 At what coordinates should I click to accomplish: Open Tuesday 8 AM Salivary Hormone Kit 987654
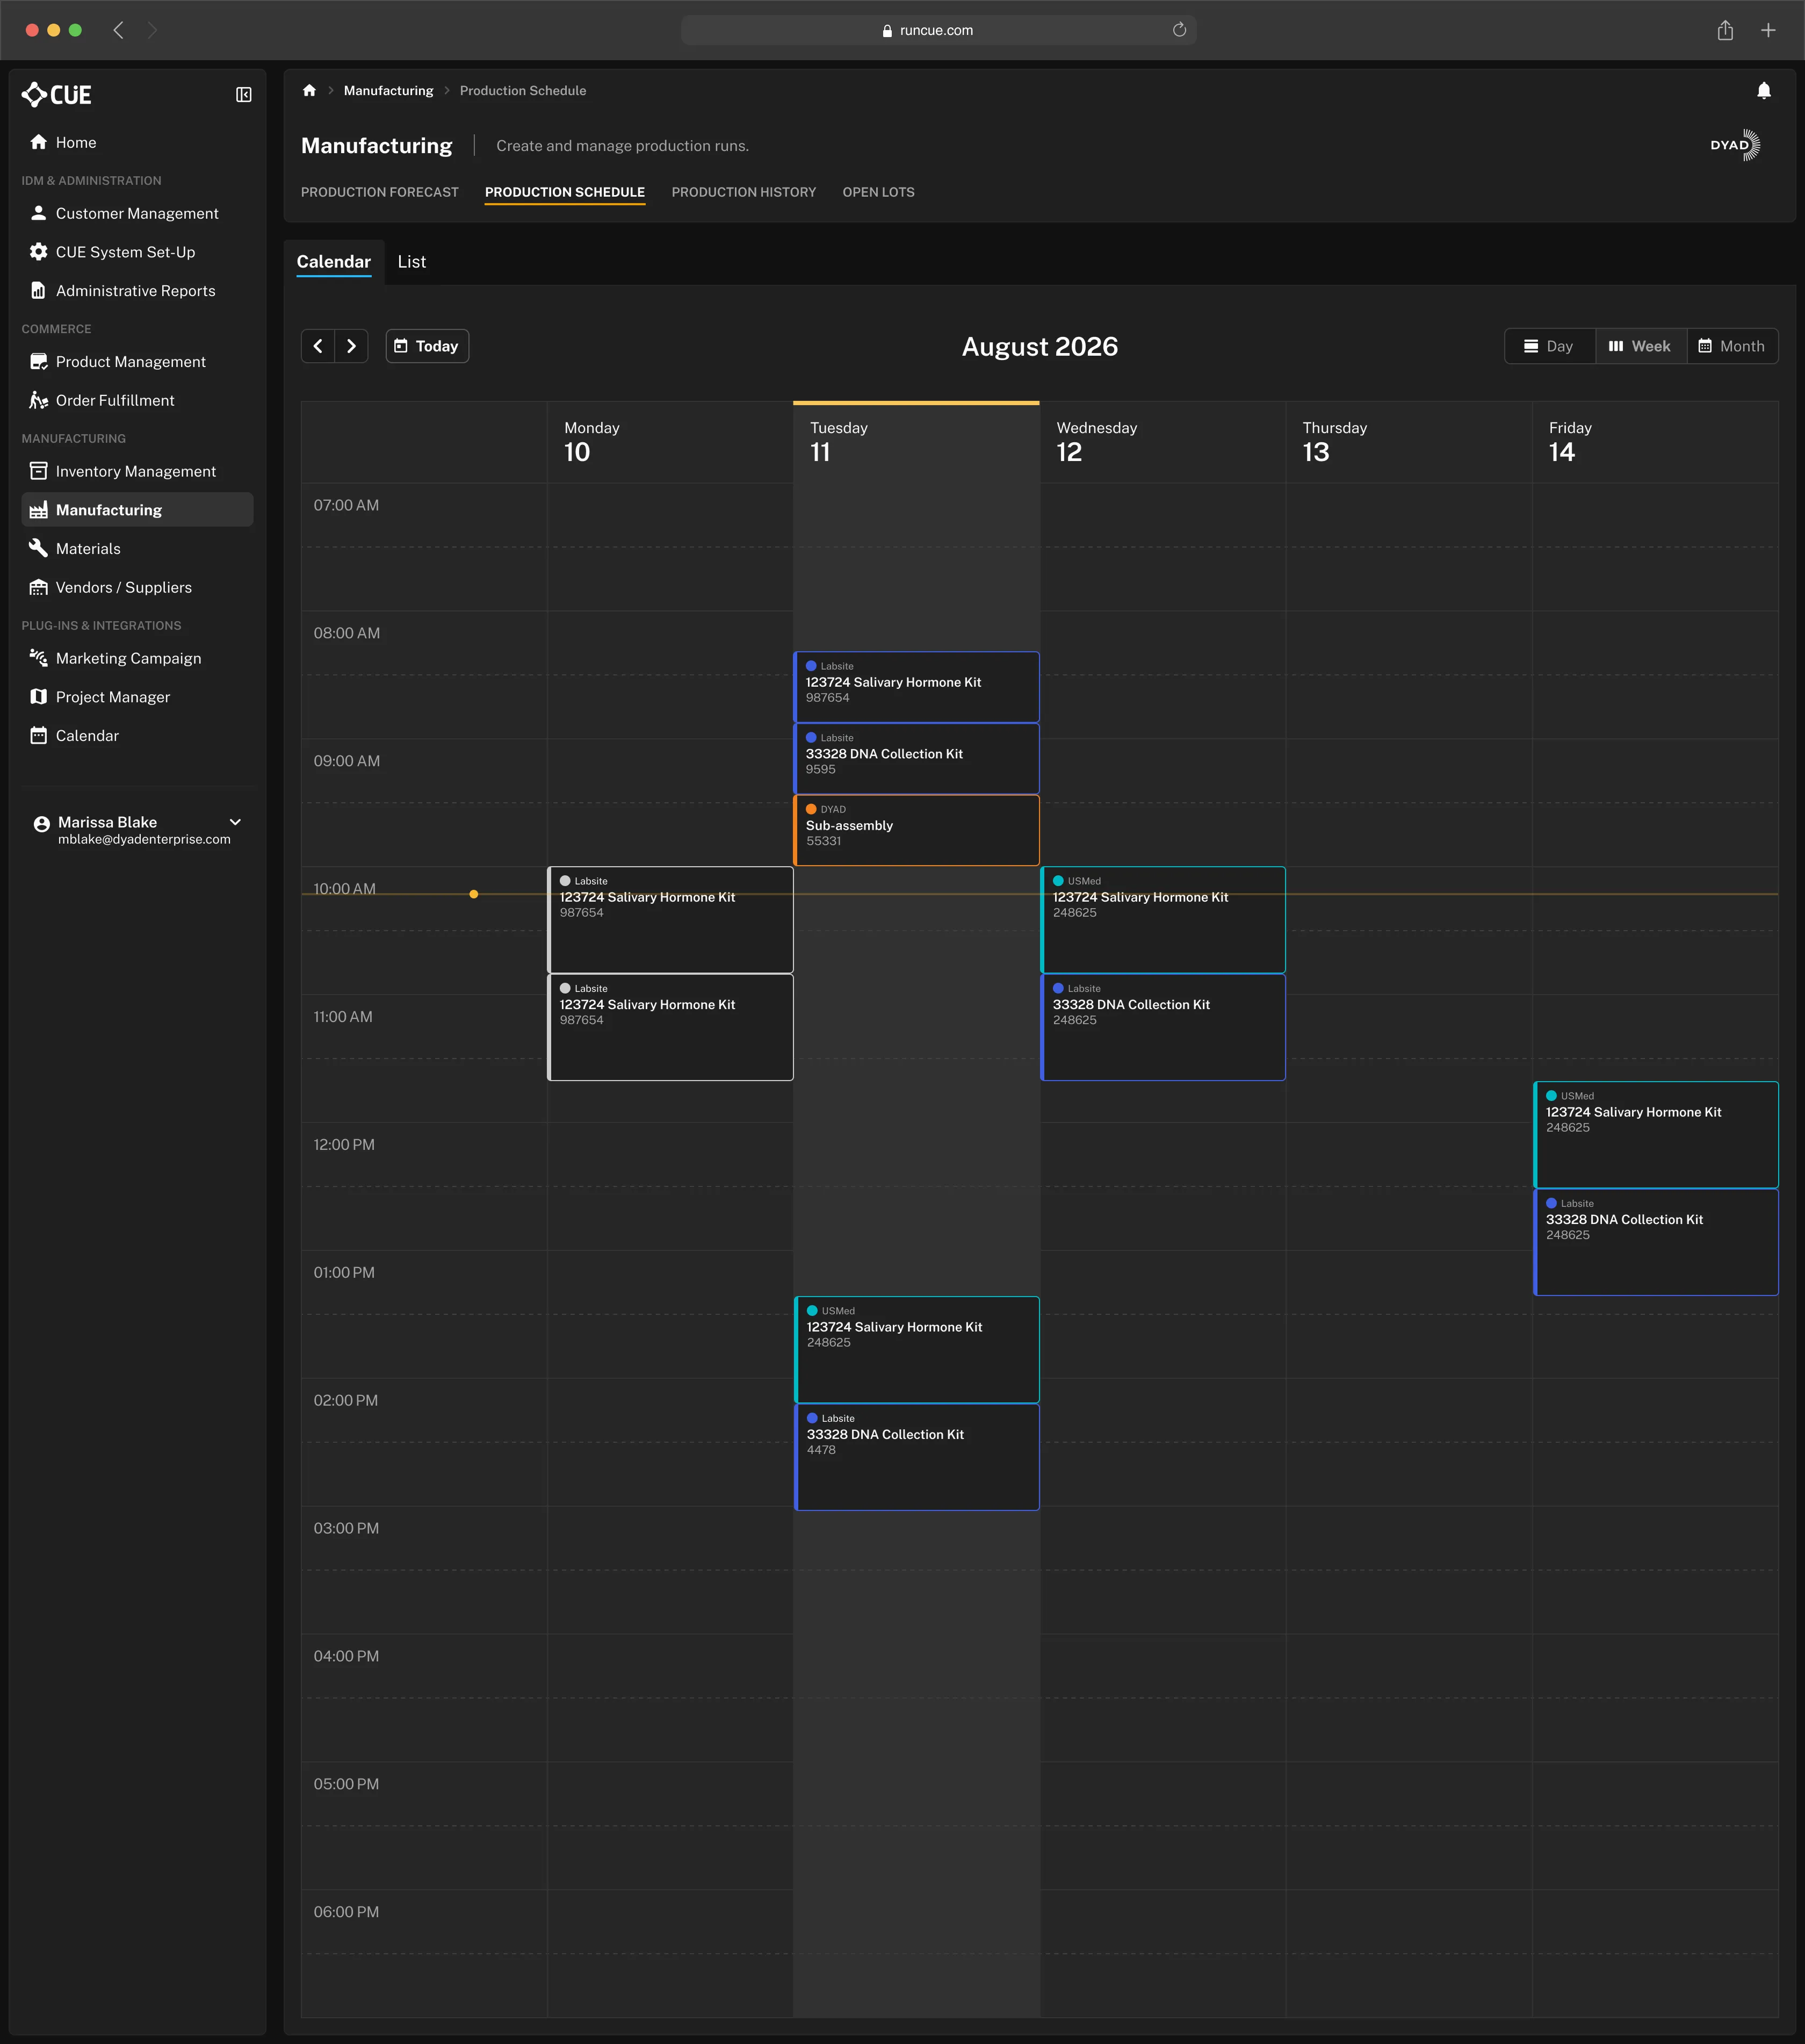pyautogui.click(x=916, y=687)
